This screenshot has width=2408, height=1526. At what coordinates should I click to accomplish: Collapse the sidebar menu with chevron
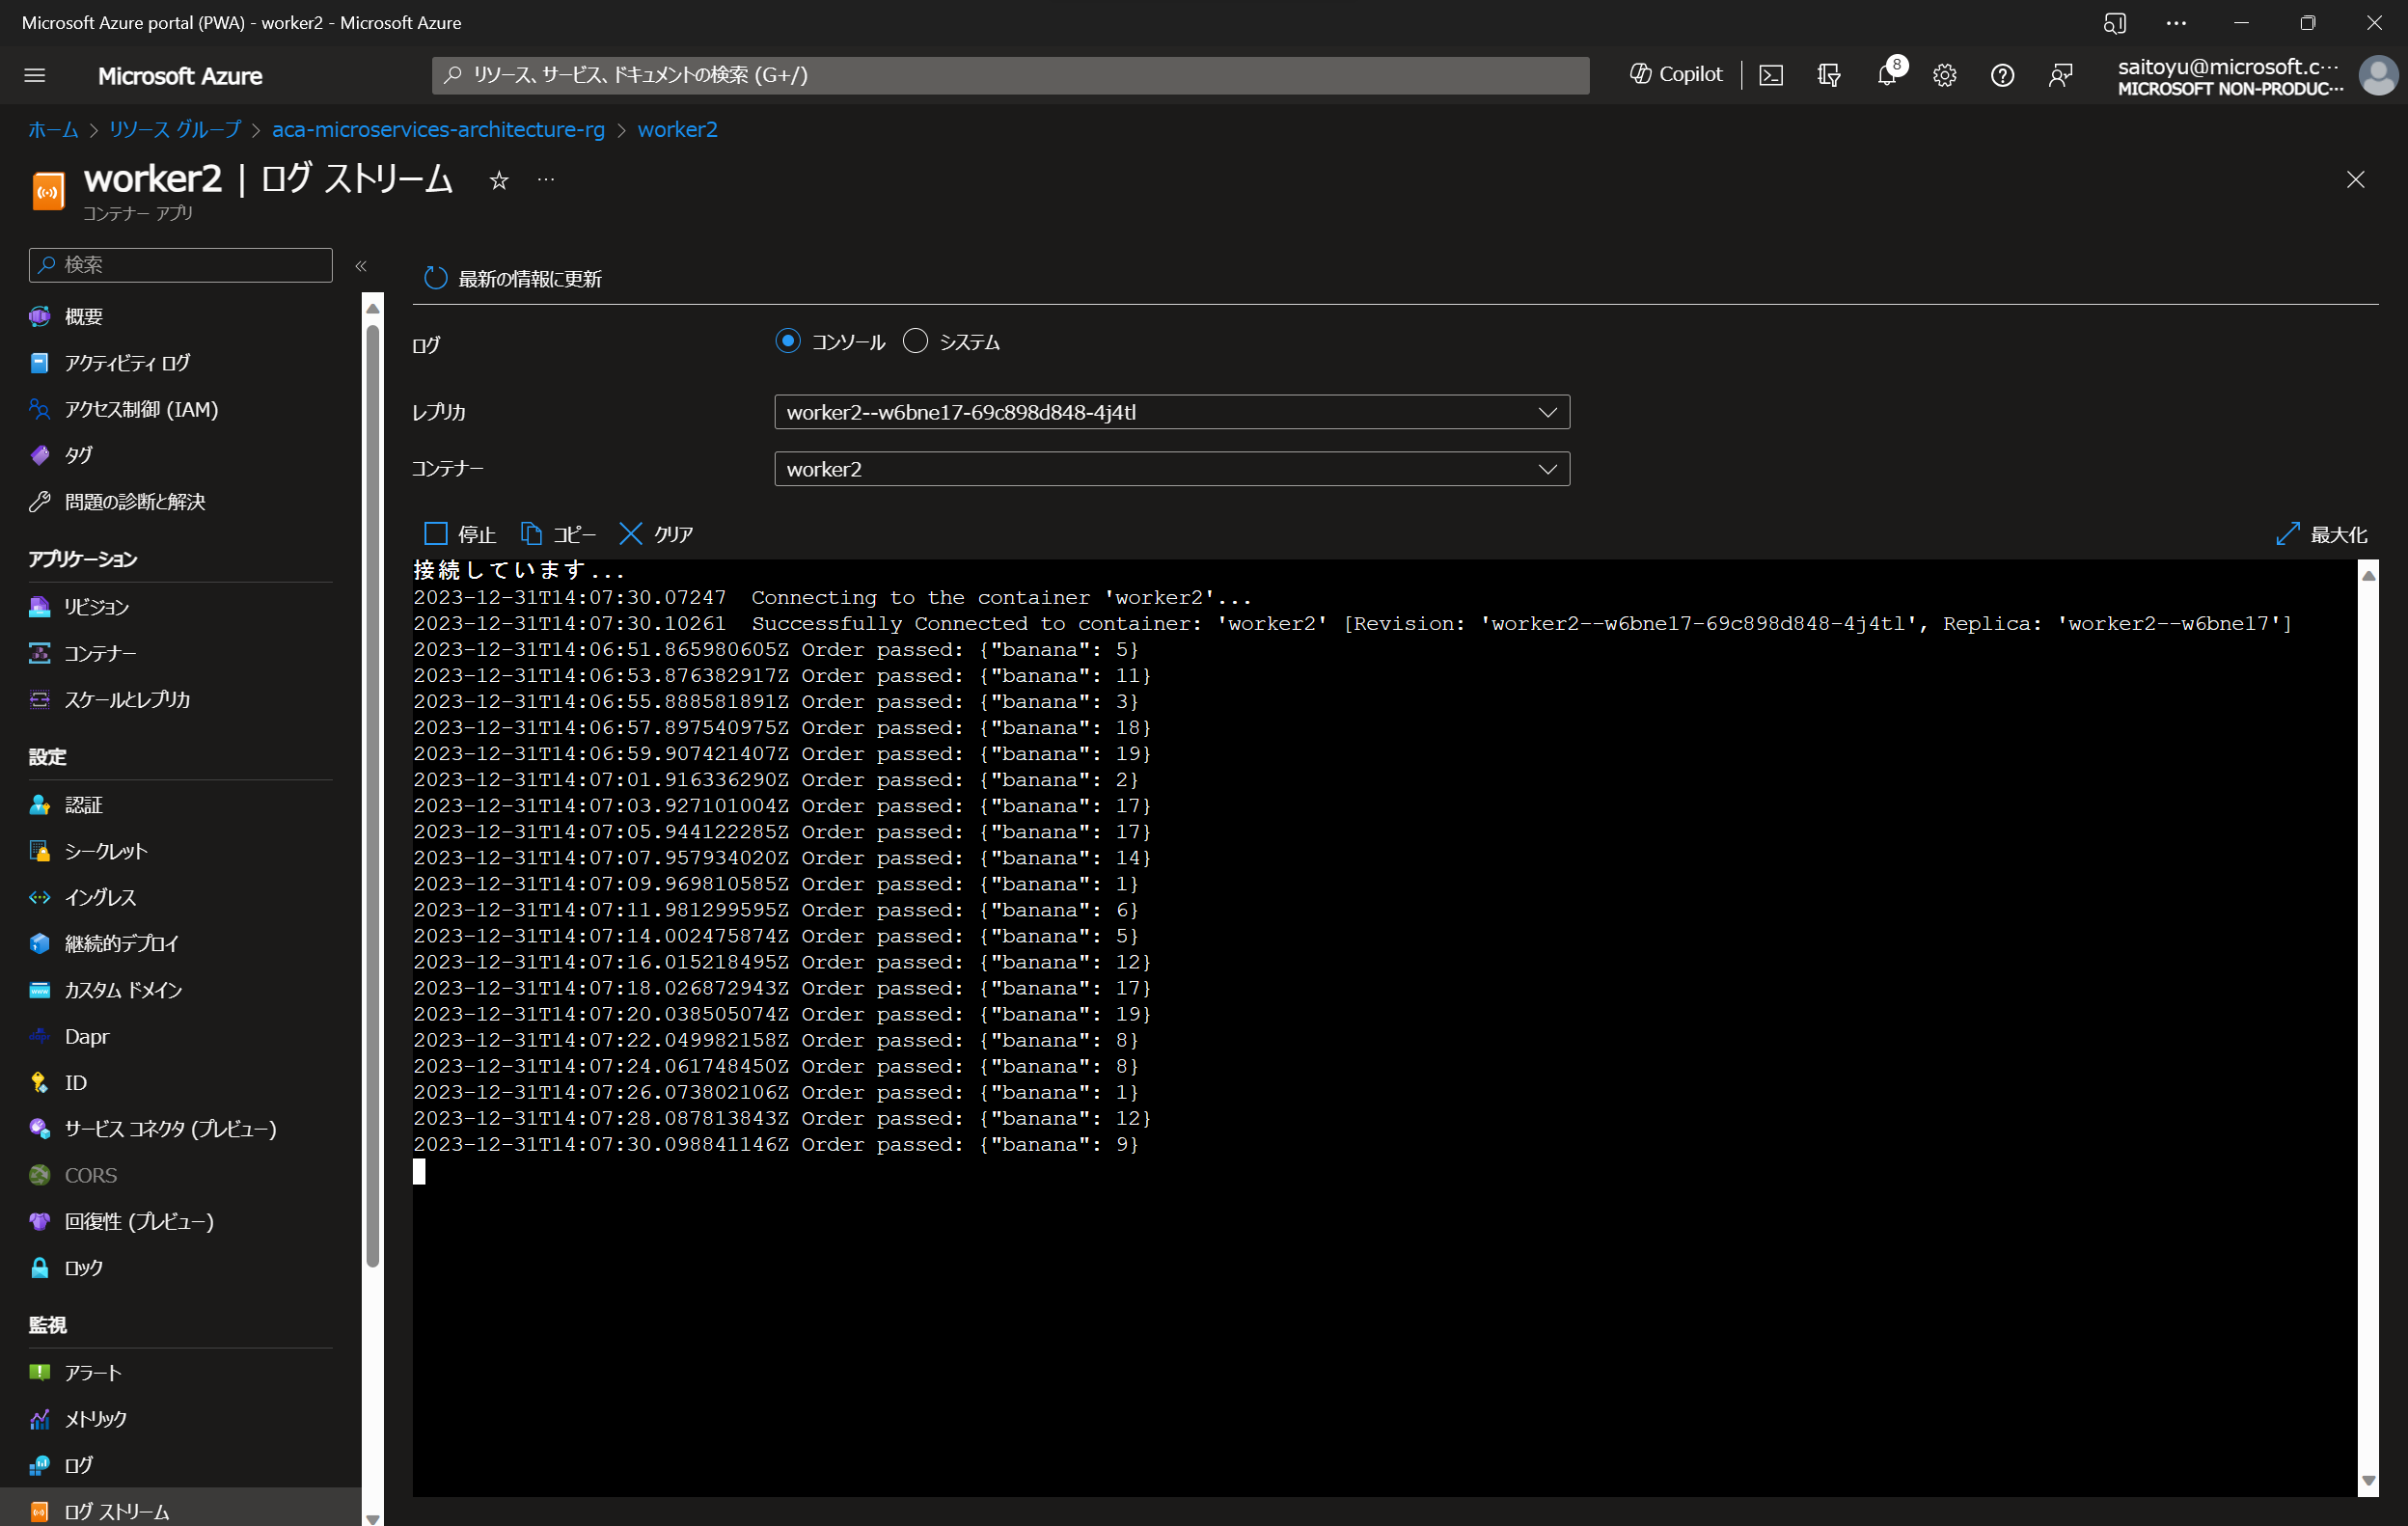click(x=361, y=266)
